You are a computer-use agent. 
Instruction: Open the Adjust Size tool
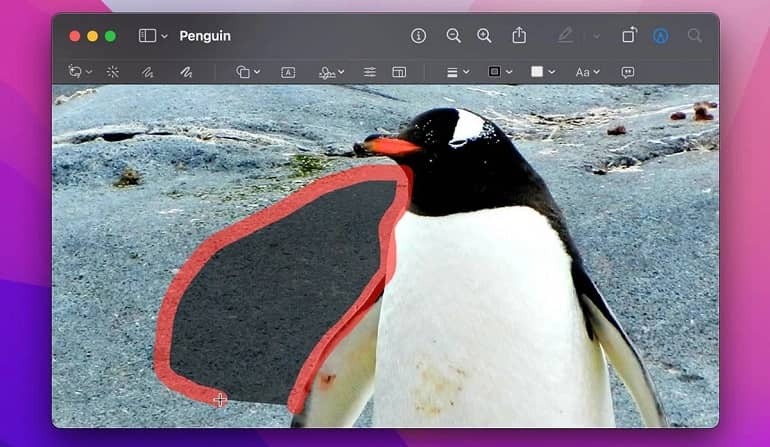coord(399,72)
